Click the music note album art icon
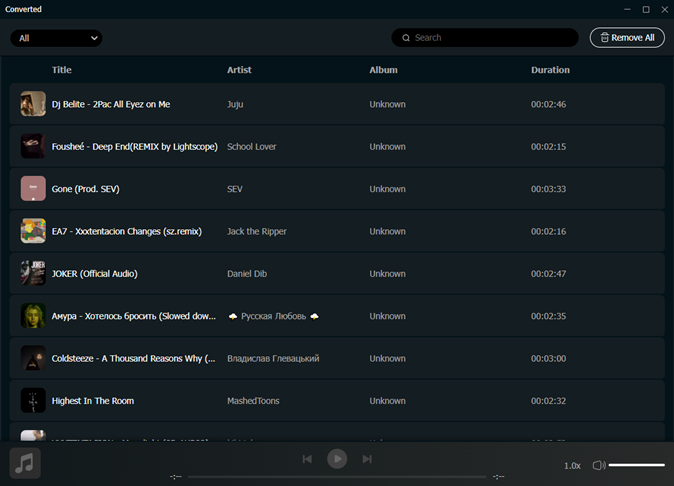Viewport: 674px width, 486px height. (25, 464)
